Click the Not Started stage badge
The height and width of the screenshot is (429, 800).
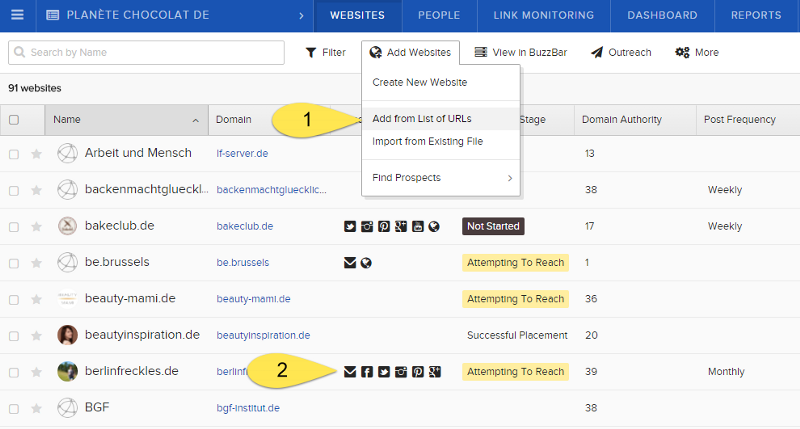tap(493, 226)
